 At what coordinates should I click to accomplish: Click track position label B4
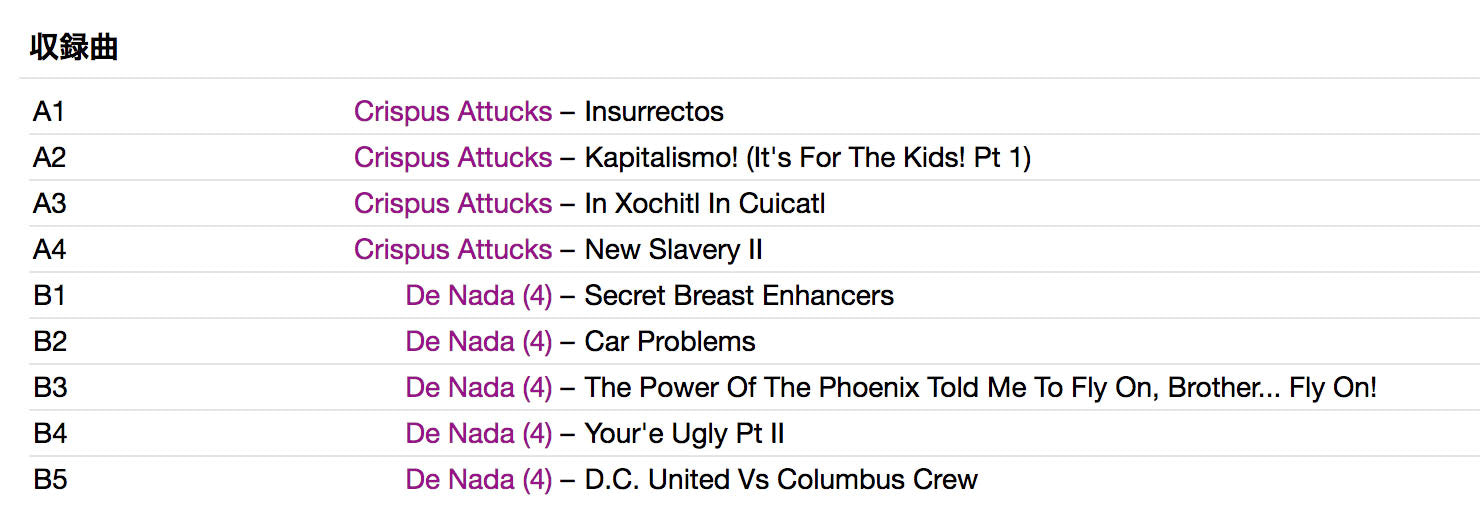(50, 433)
